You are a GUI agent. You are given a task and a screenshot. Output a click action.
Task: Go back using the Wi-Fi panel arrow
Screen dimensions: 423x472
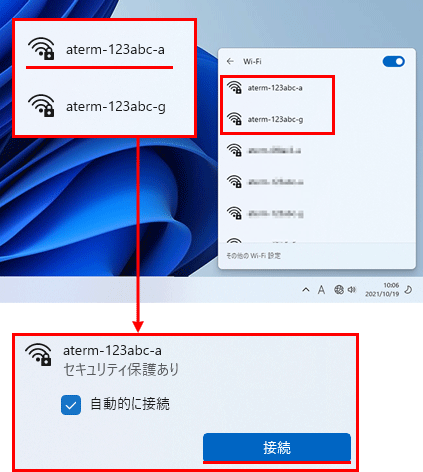(230, 61)
